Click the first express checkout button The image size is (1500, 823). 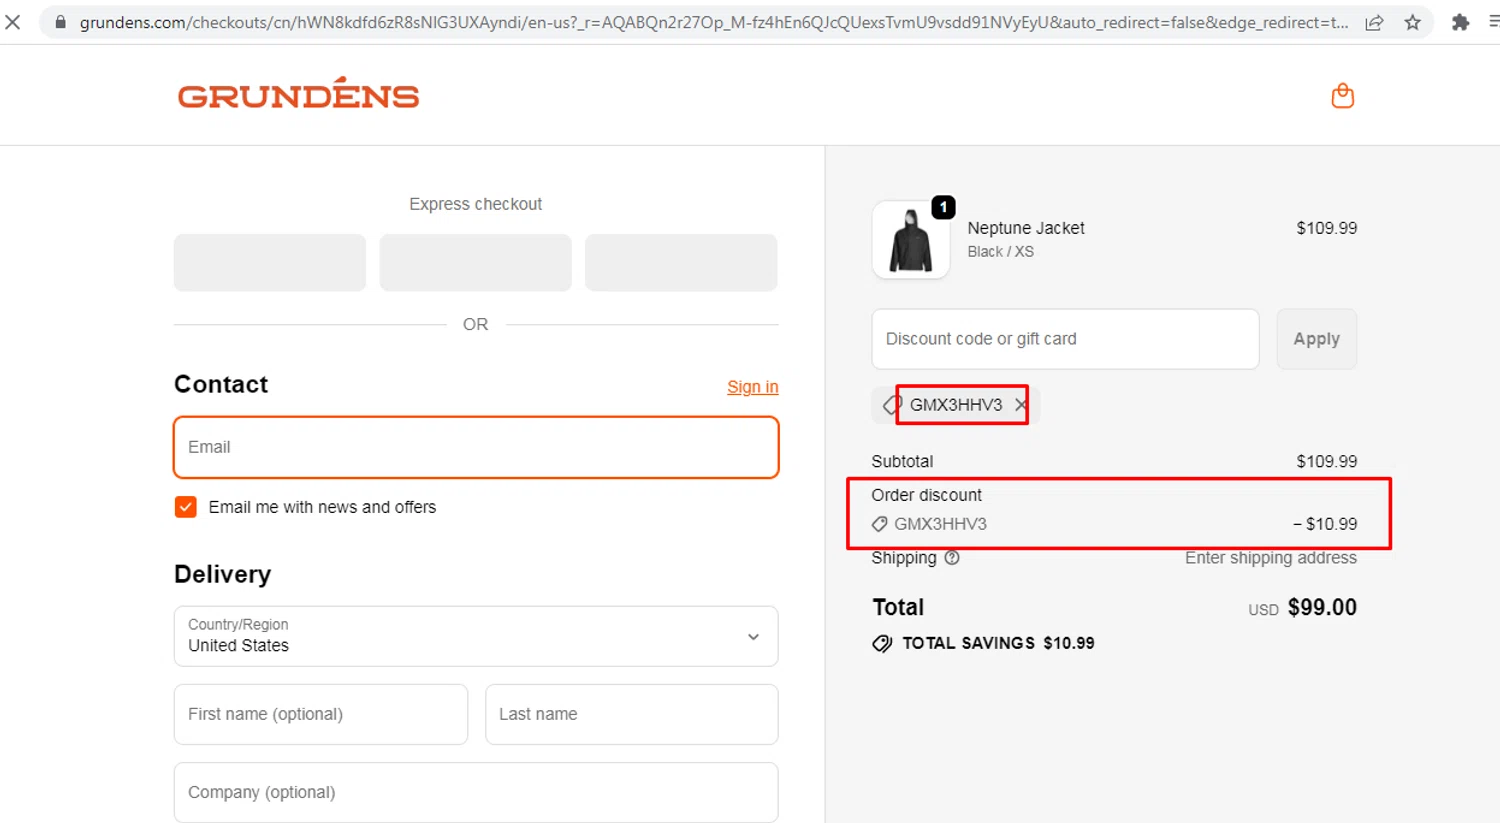pos(270,263)
